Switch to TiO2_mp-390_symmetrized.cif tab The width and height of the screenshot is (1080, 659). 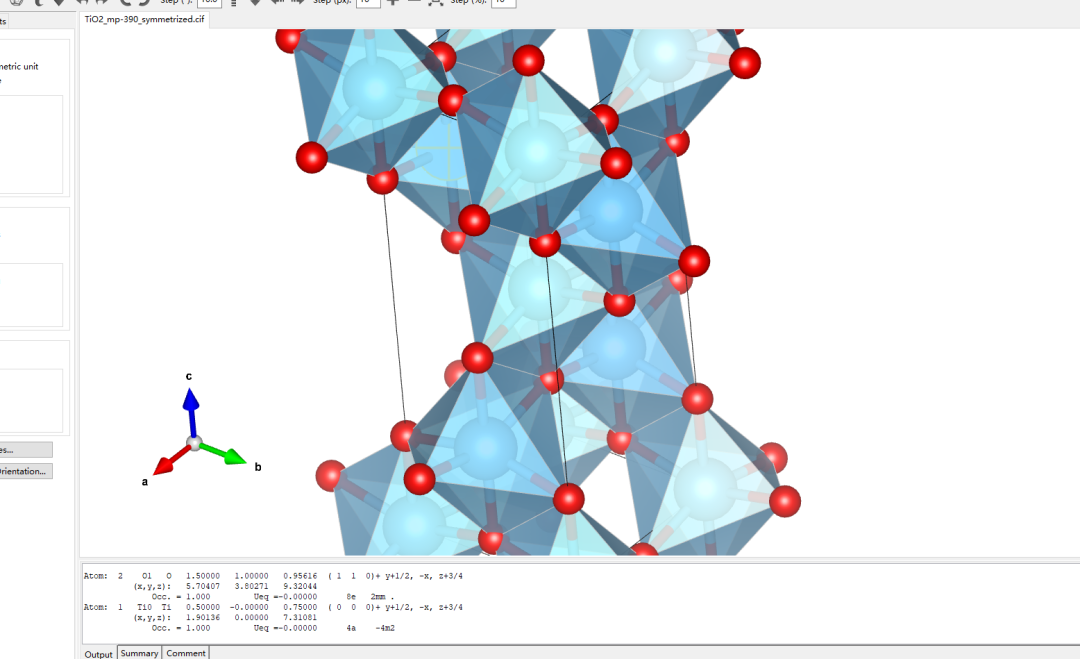pyautogui.click(x=145, y=19)
